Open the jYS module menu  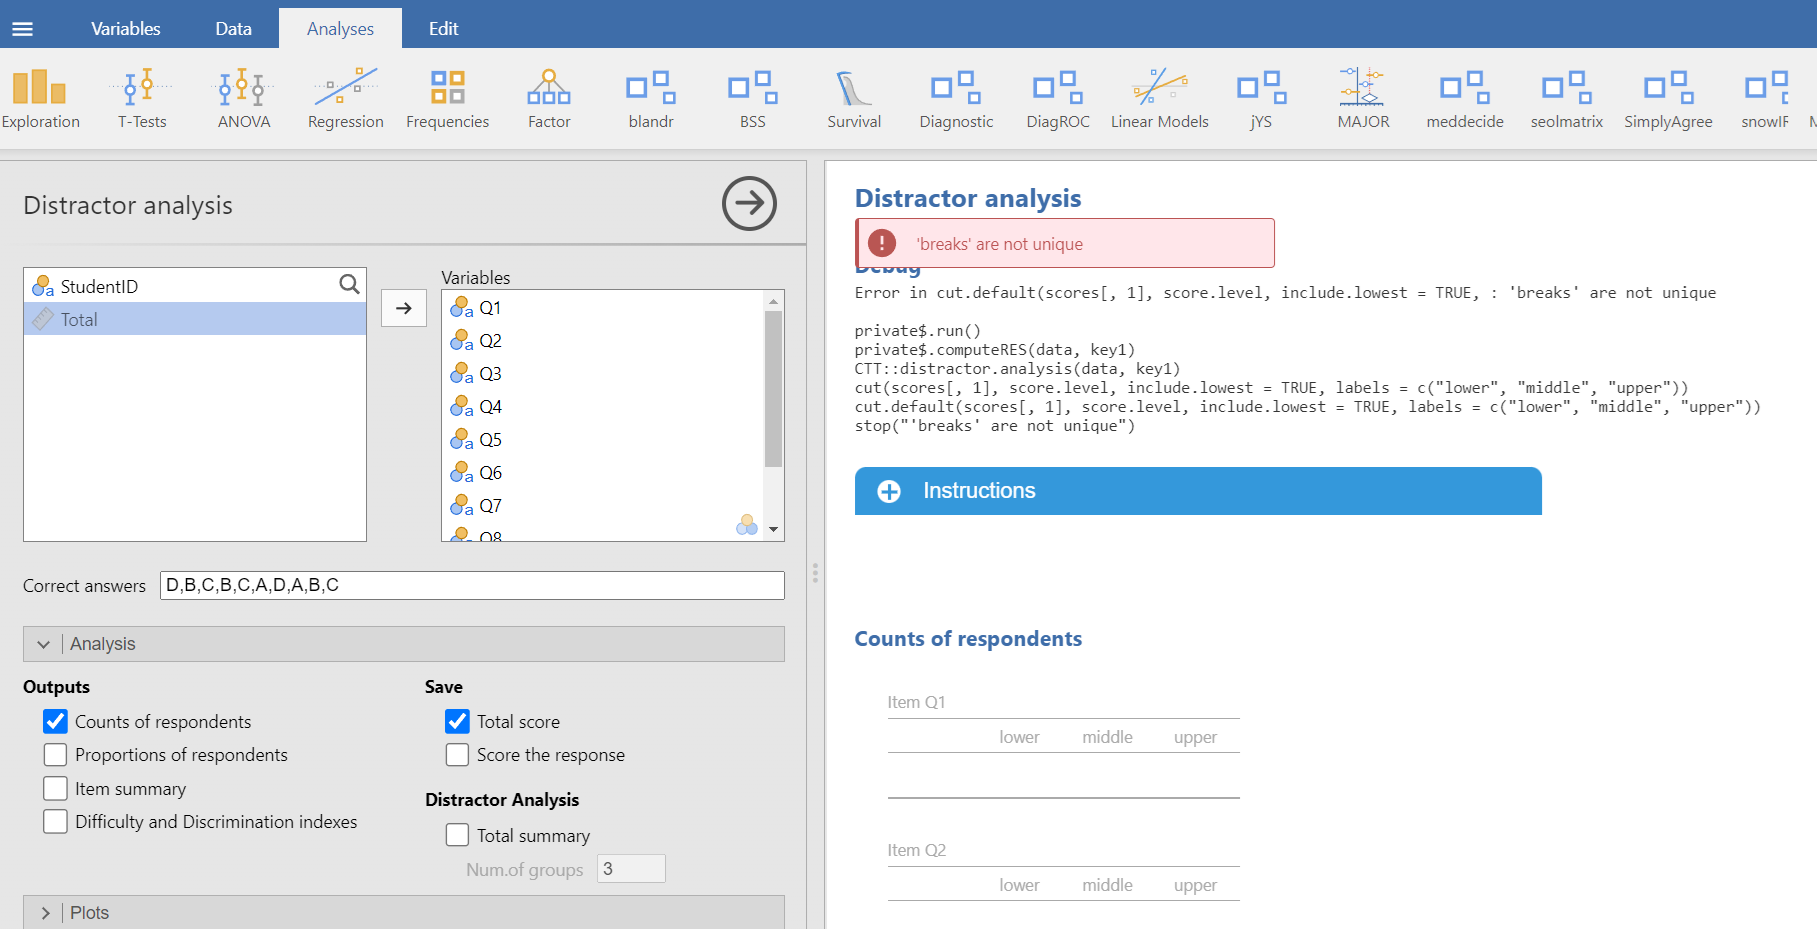1261,99
